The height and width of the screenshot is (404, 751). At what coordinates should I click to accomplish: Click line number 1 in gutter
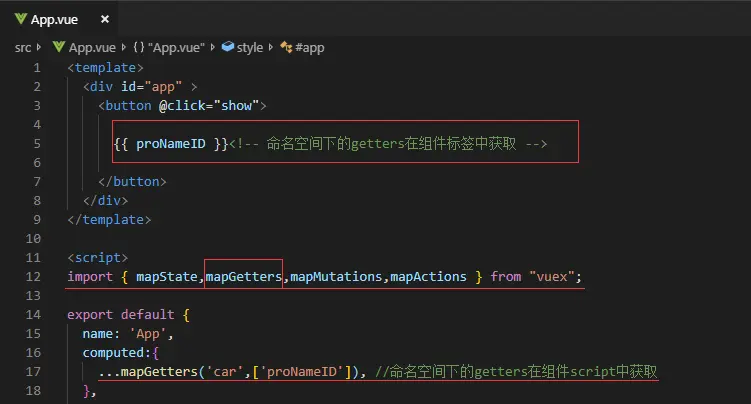(x=37, y=68)
